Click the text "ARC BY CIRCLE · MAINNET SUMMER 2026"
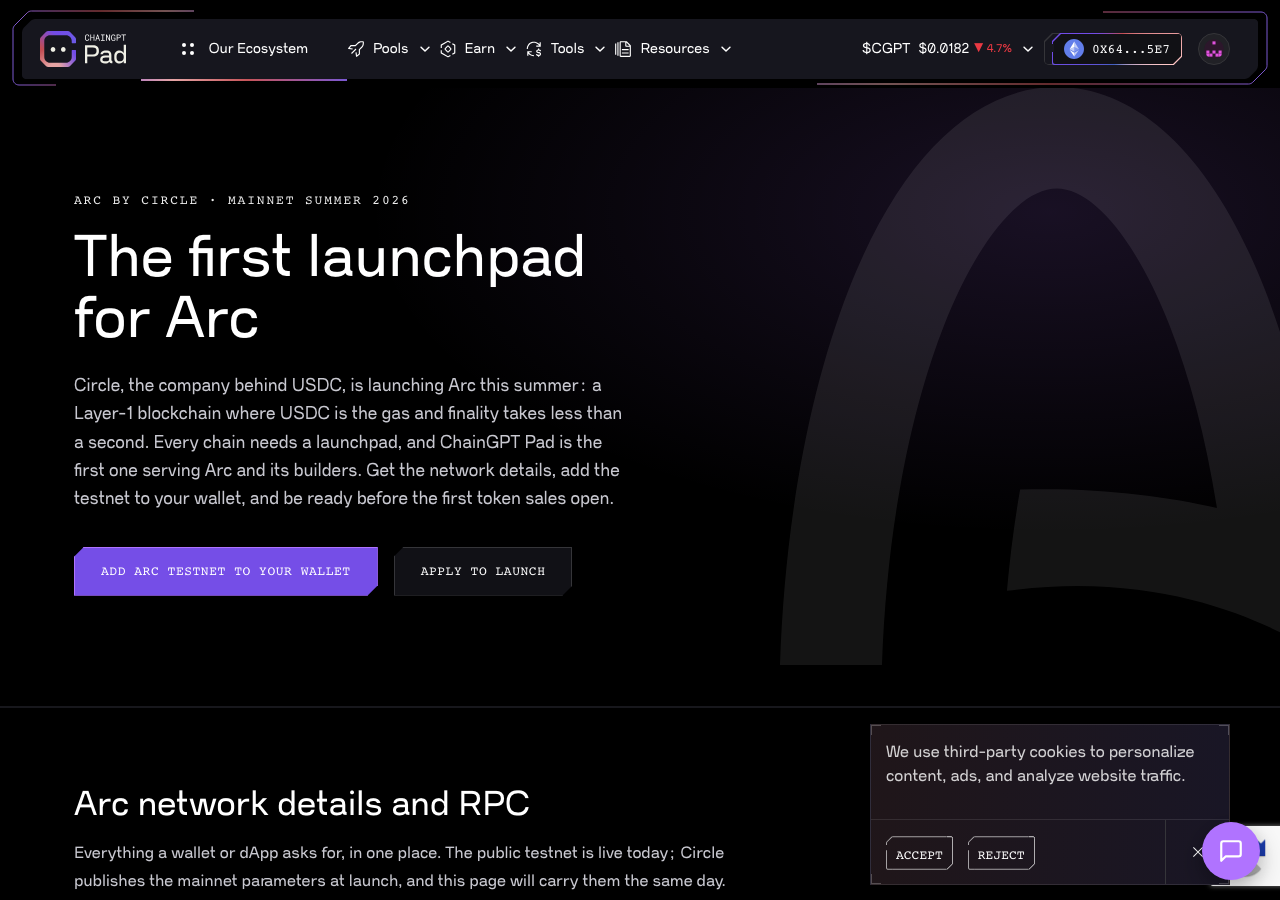The height and width of the screenshot is (900, 1280). [242, 200]
